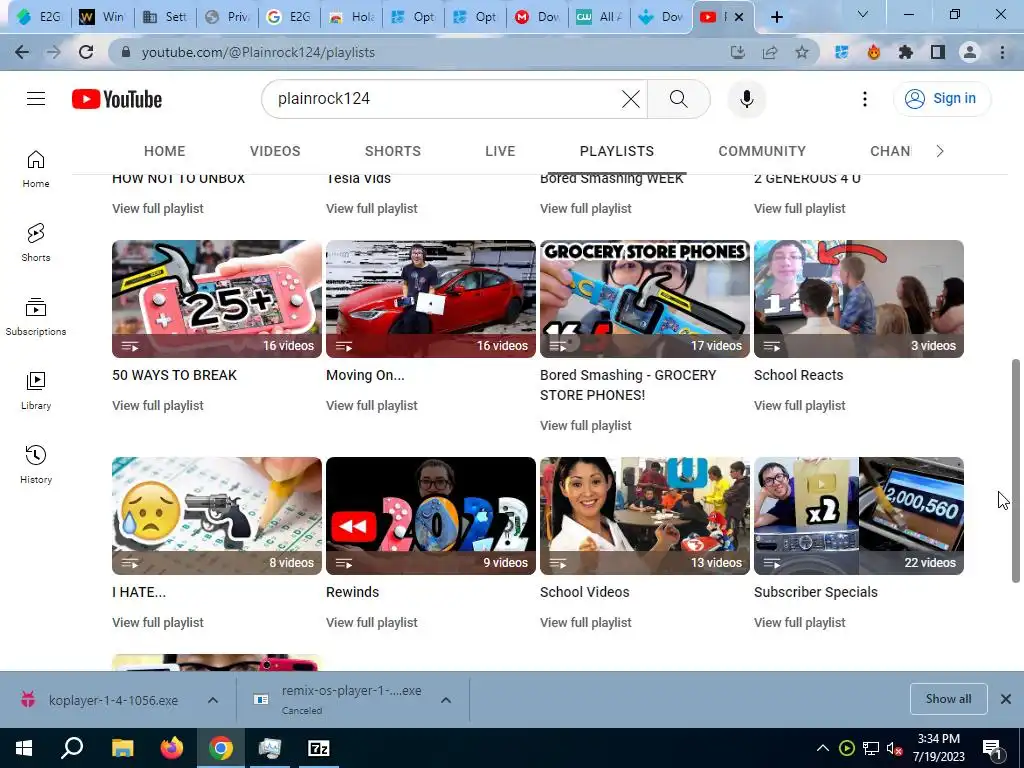Open the YouTube hamburger guide menu
This screenshot has height=768, width=1024.
pyautogui.click(x=36, y=99)
